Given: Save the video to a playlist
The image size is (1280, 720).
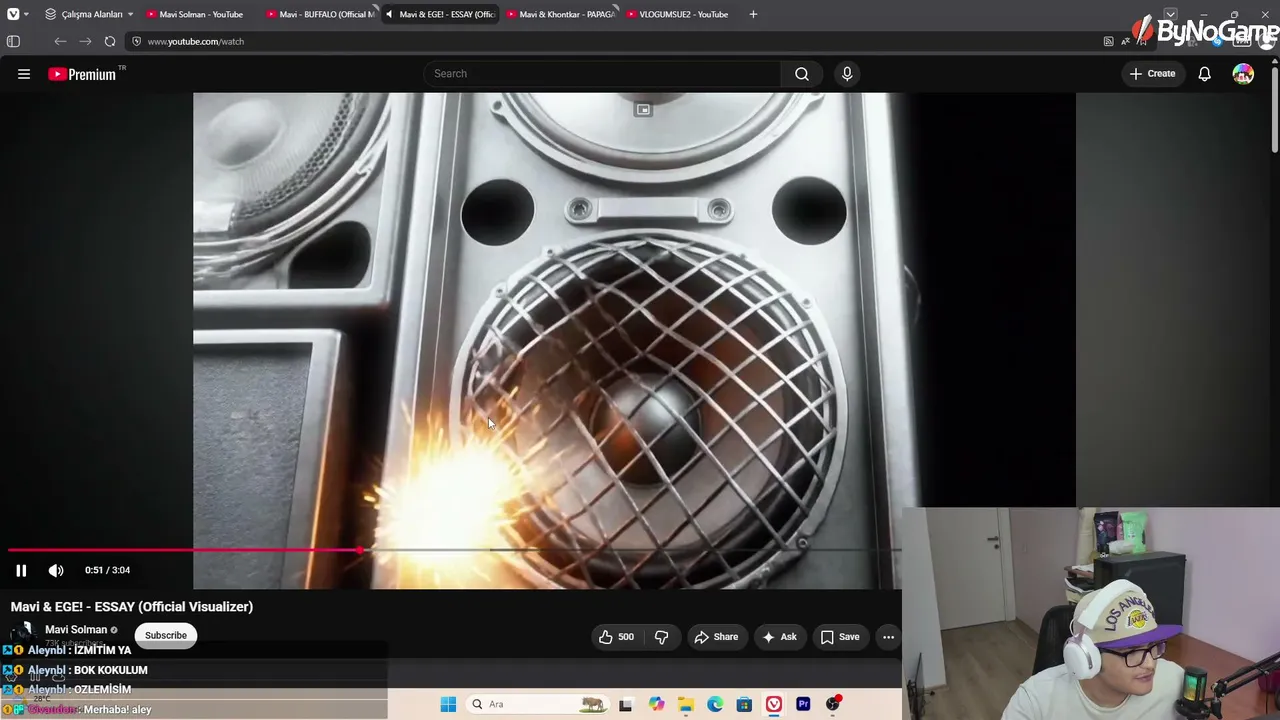Looking at the screenshot, I should coord(840,637).
